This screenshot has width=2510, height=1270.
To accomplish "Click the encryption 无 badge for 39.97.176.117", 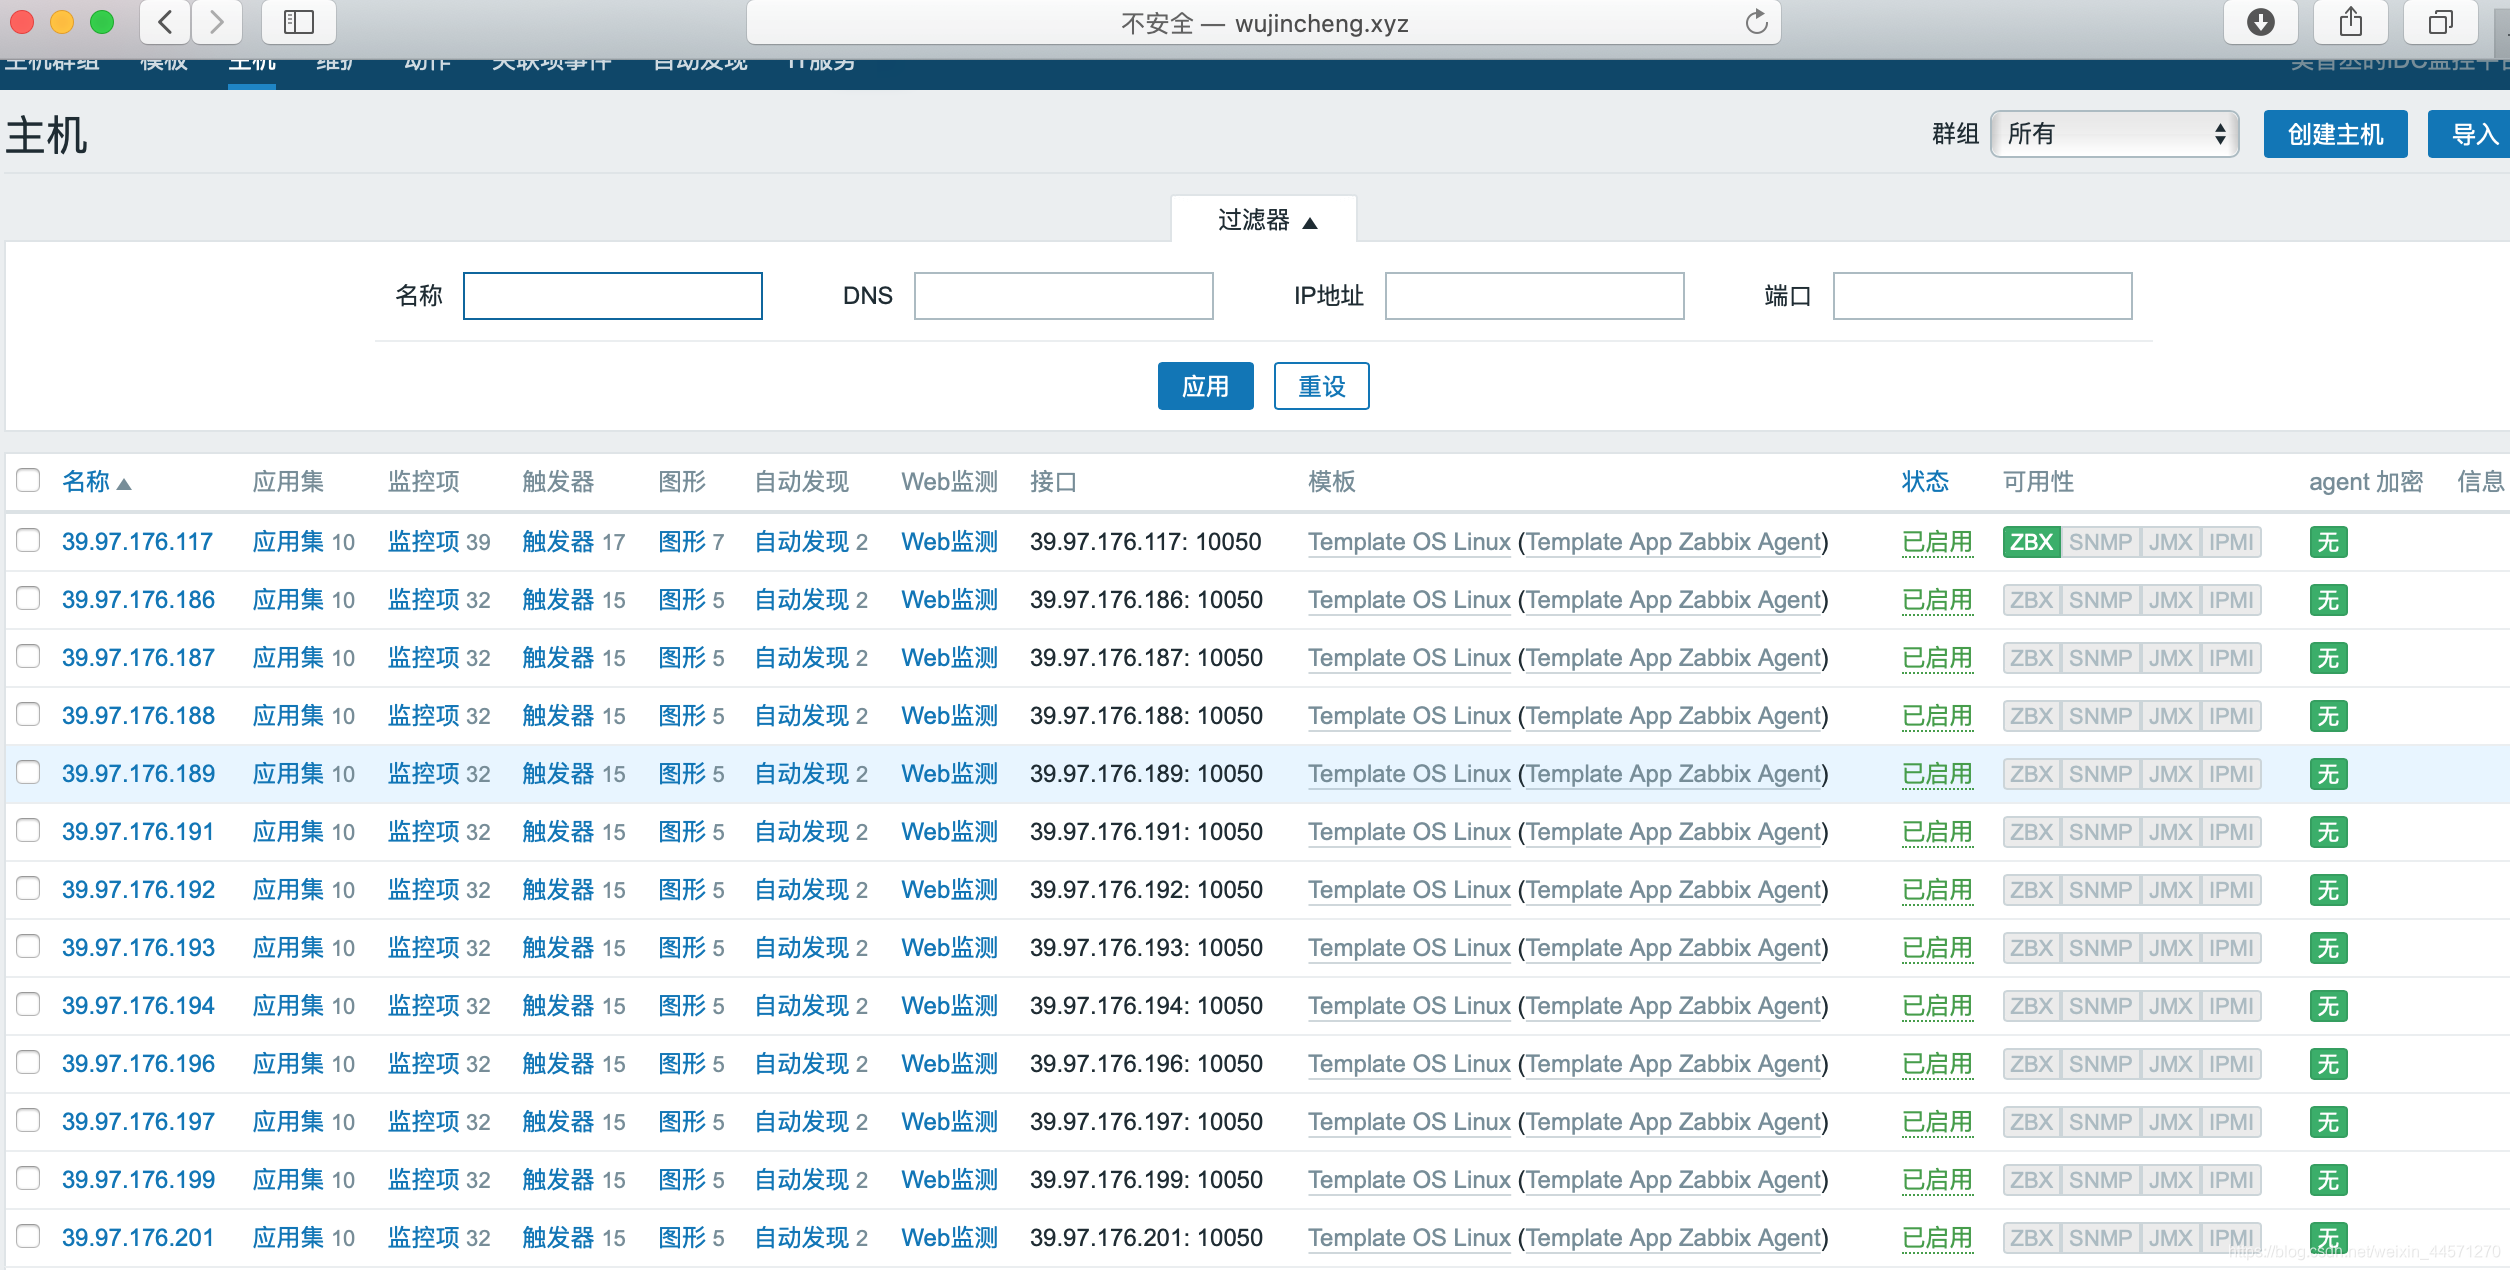I will click(x=2328, y=542).
